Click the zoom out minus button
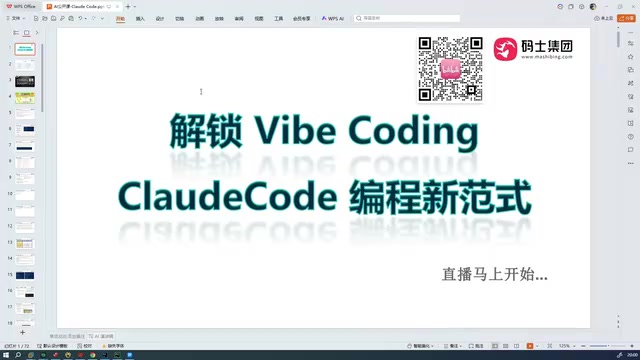Screen dimensions: 640x360 (x=583, y=346)
